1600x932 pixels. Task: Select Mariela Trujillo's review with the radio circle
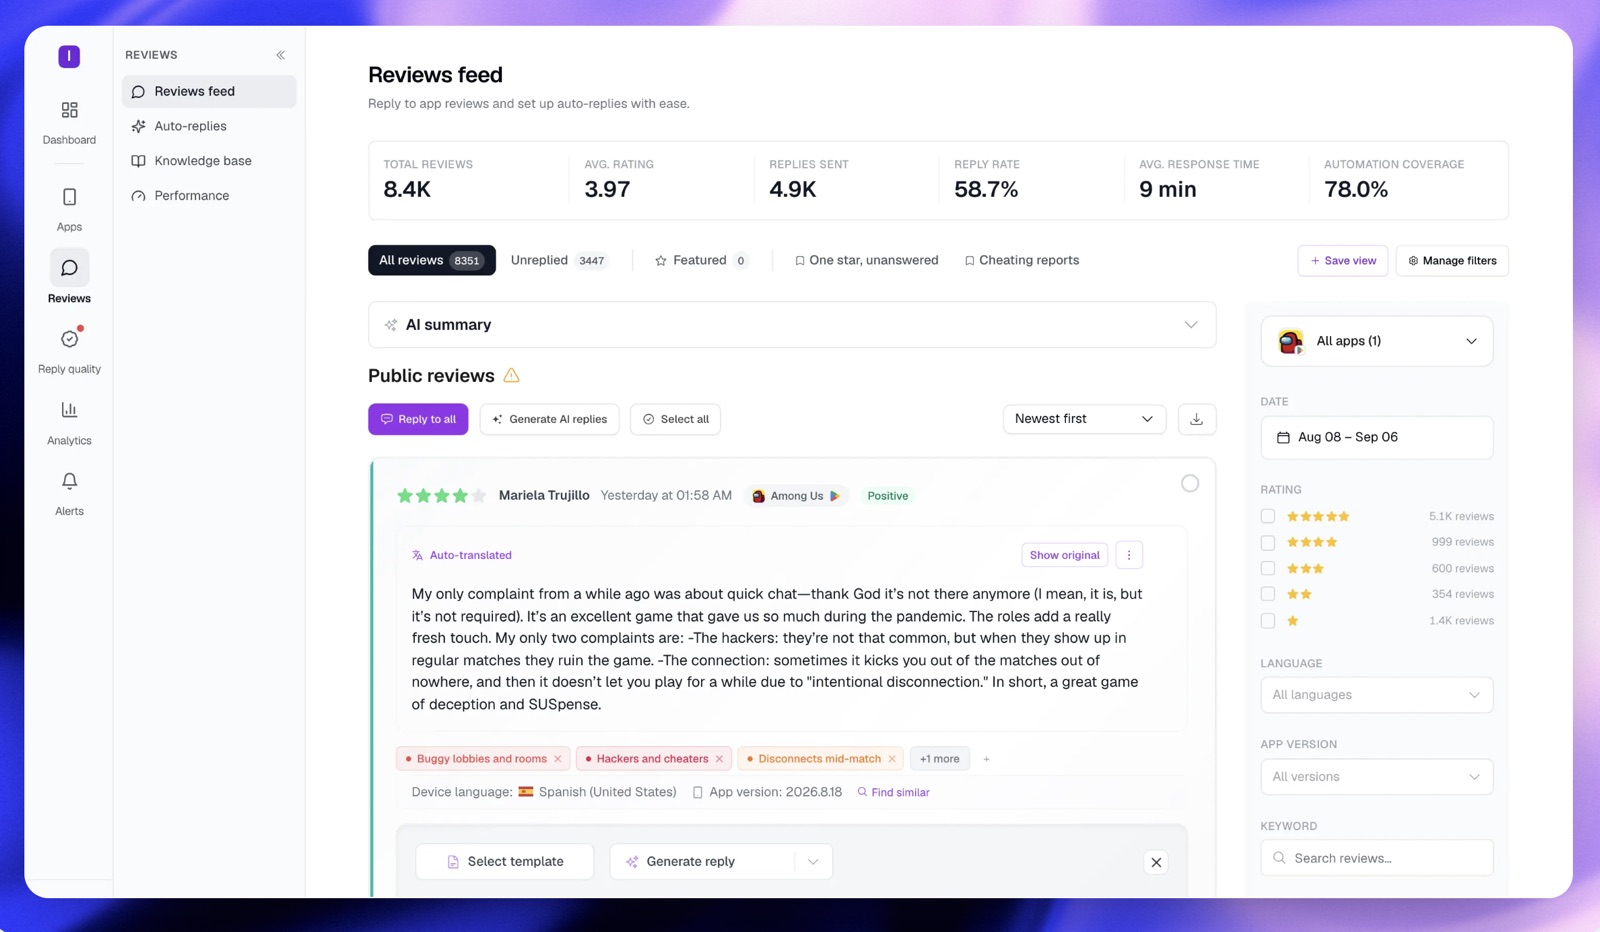1190,484
